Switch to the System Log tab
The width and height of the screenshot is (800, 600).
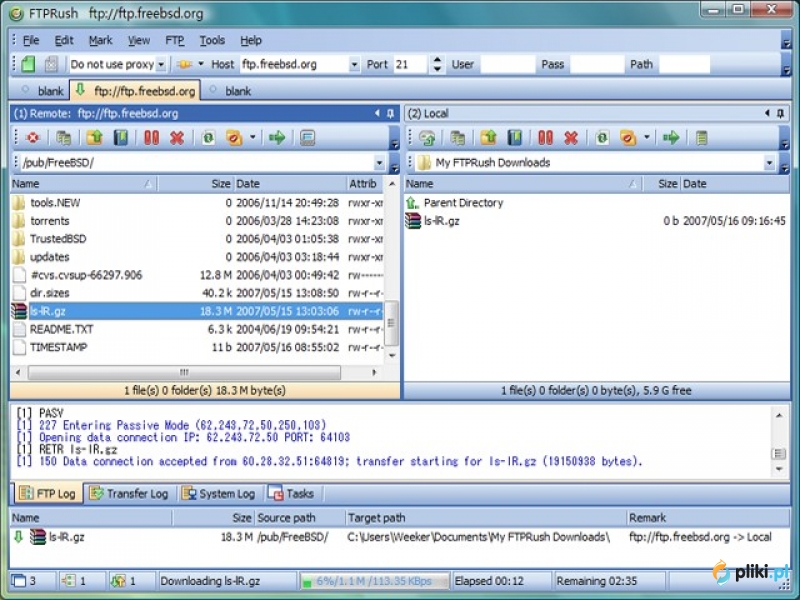pyautogui.click(x=220, y=493)
